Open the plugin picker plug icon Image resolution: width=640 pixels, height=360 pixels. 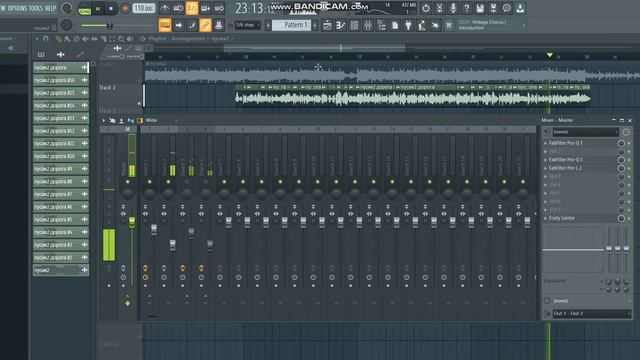[408, 25]
